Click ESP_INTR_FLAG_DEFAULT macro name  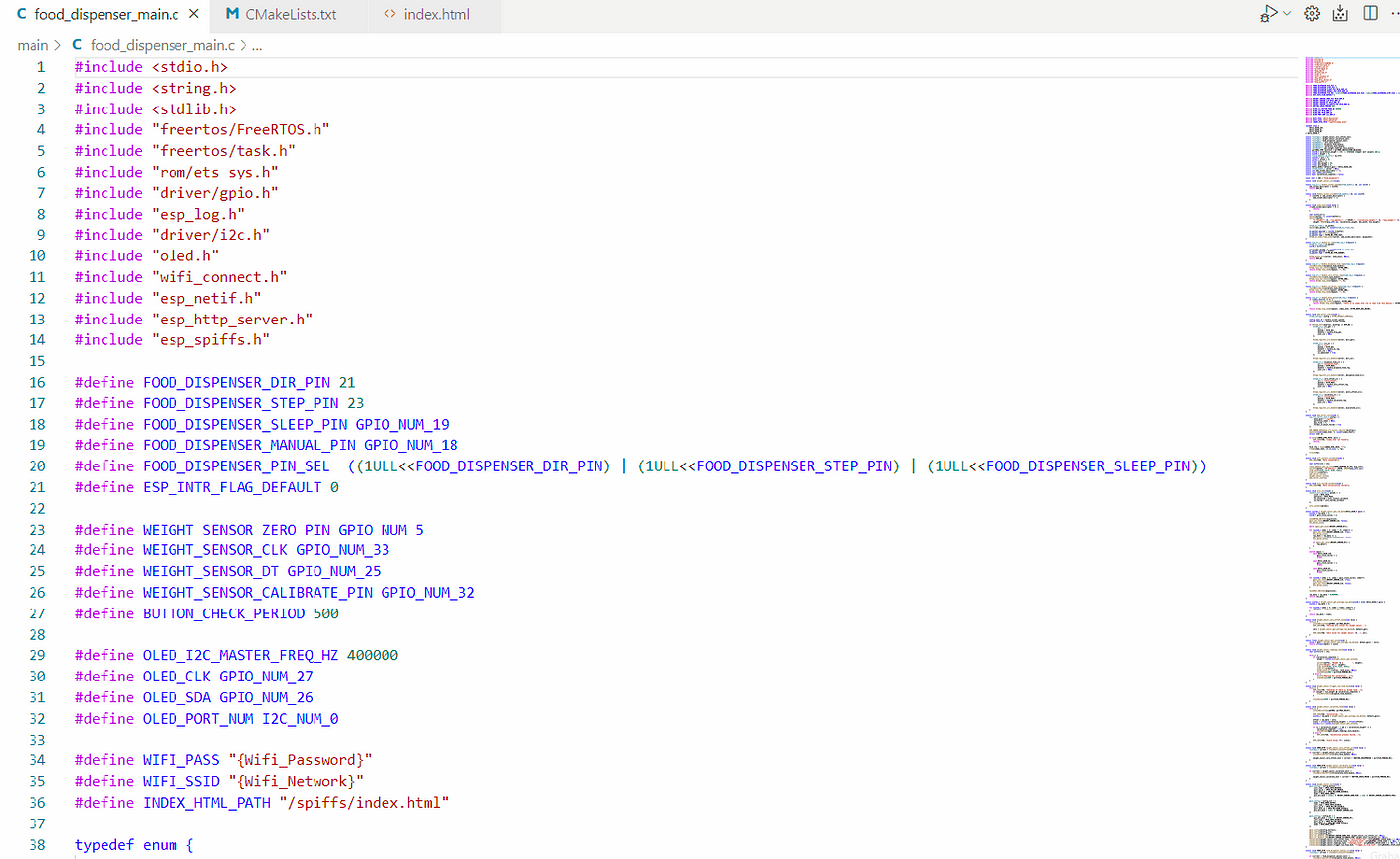(232, 487)
